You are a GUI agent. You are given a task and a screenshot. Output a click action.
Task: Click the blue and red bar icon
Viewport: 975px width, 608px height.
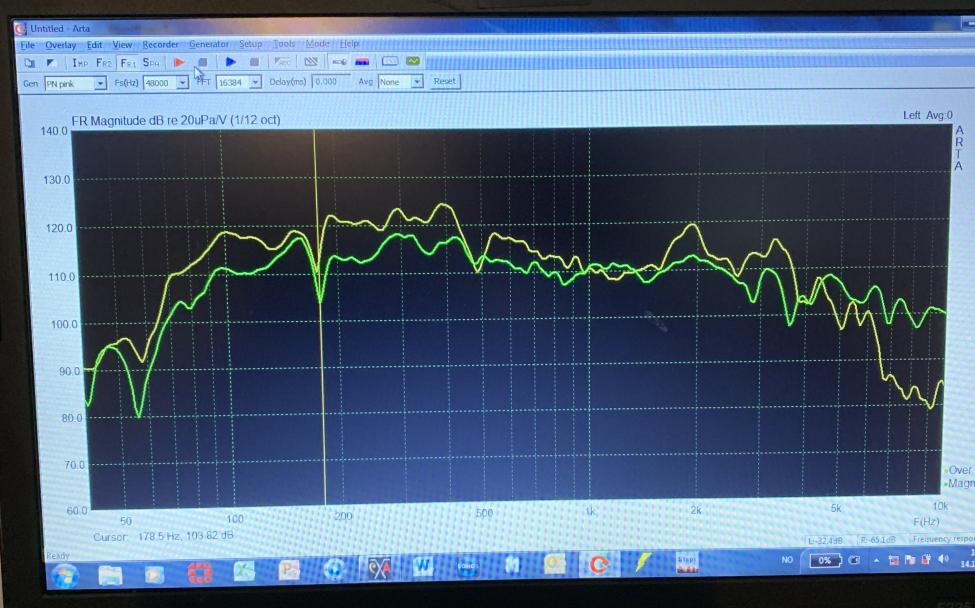(362, 62)
